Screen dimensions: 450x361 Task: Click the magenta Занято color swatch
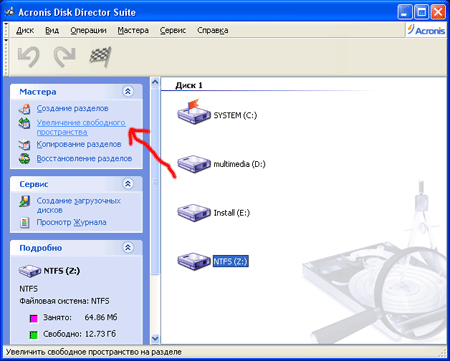point(33,318)
